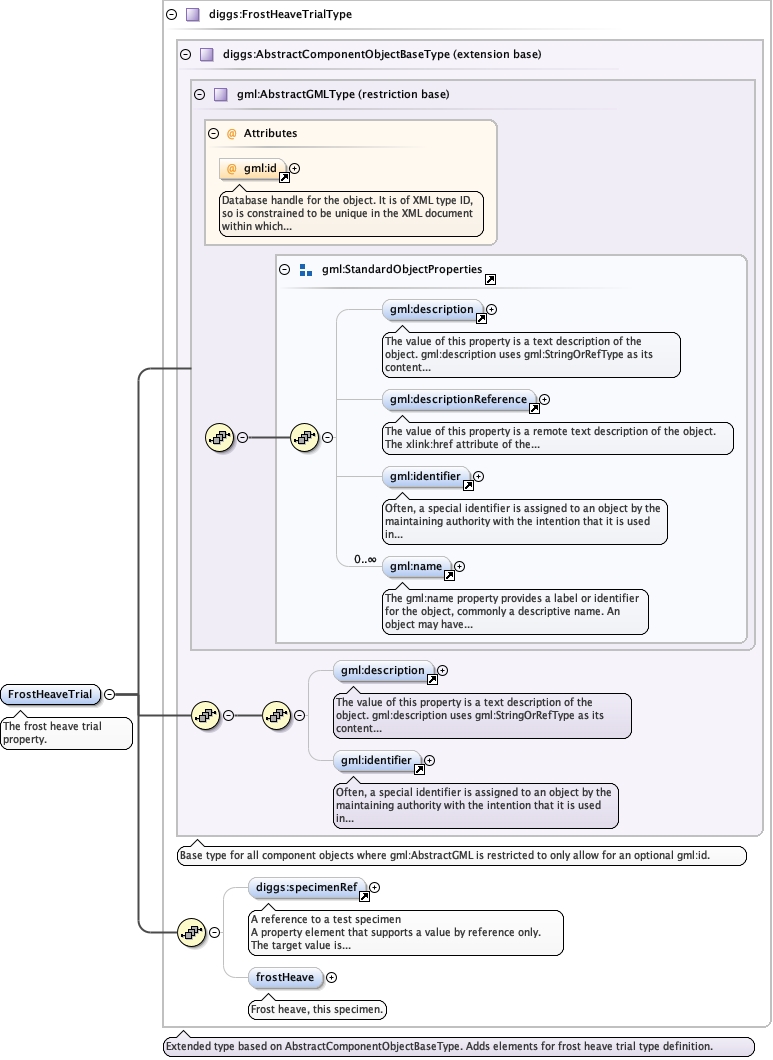Select the FrostHeaveTrial root element

tap(51, 695)
